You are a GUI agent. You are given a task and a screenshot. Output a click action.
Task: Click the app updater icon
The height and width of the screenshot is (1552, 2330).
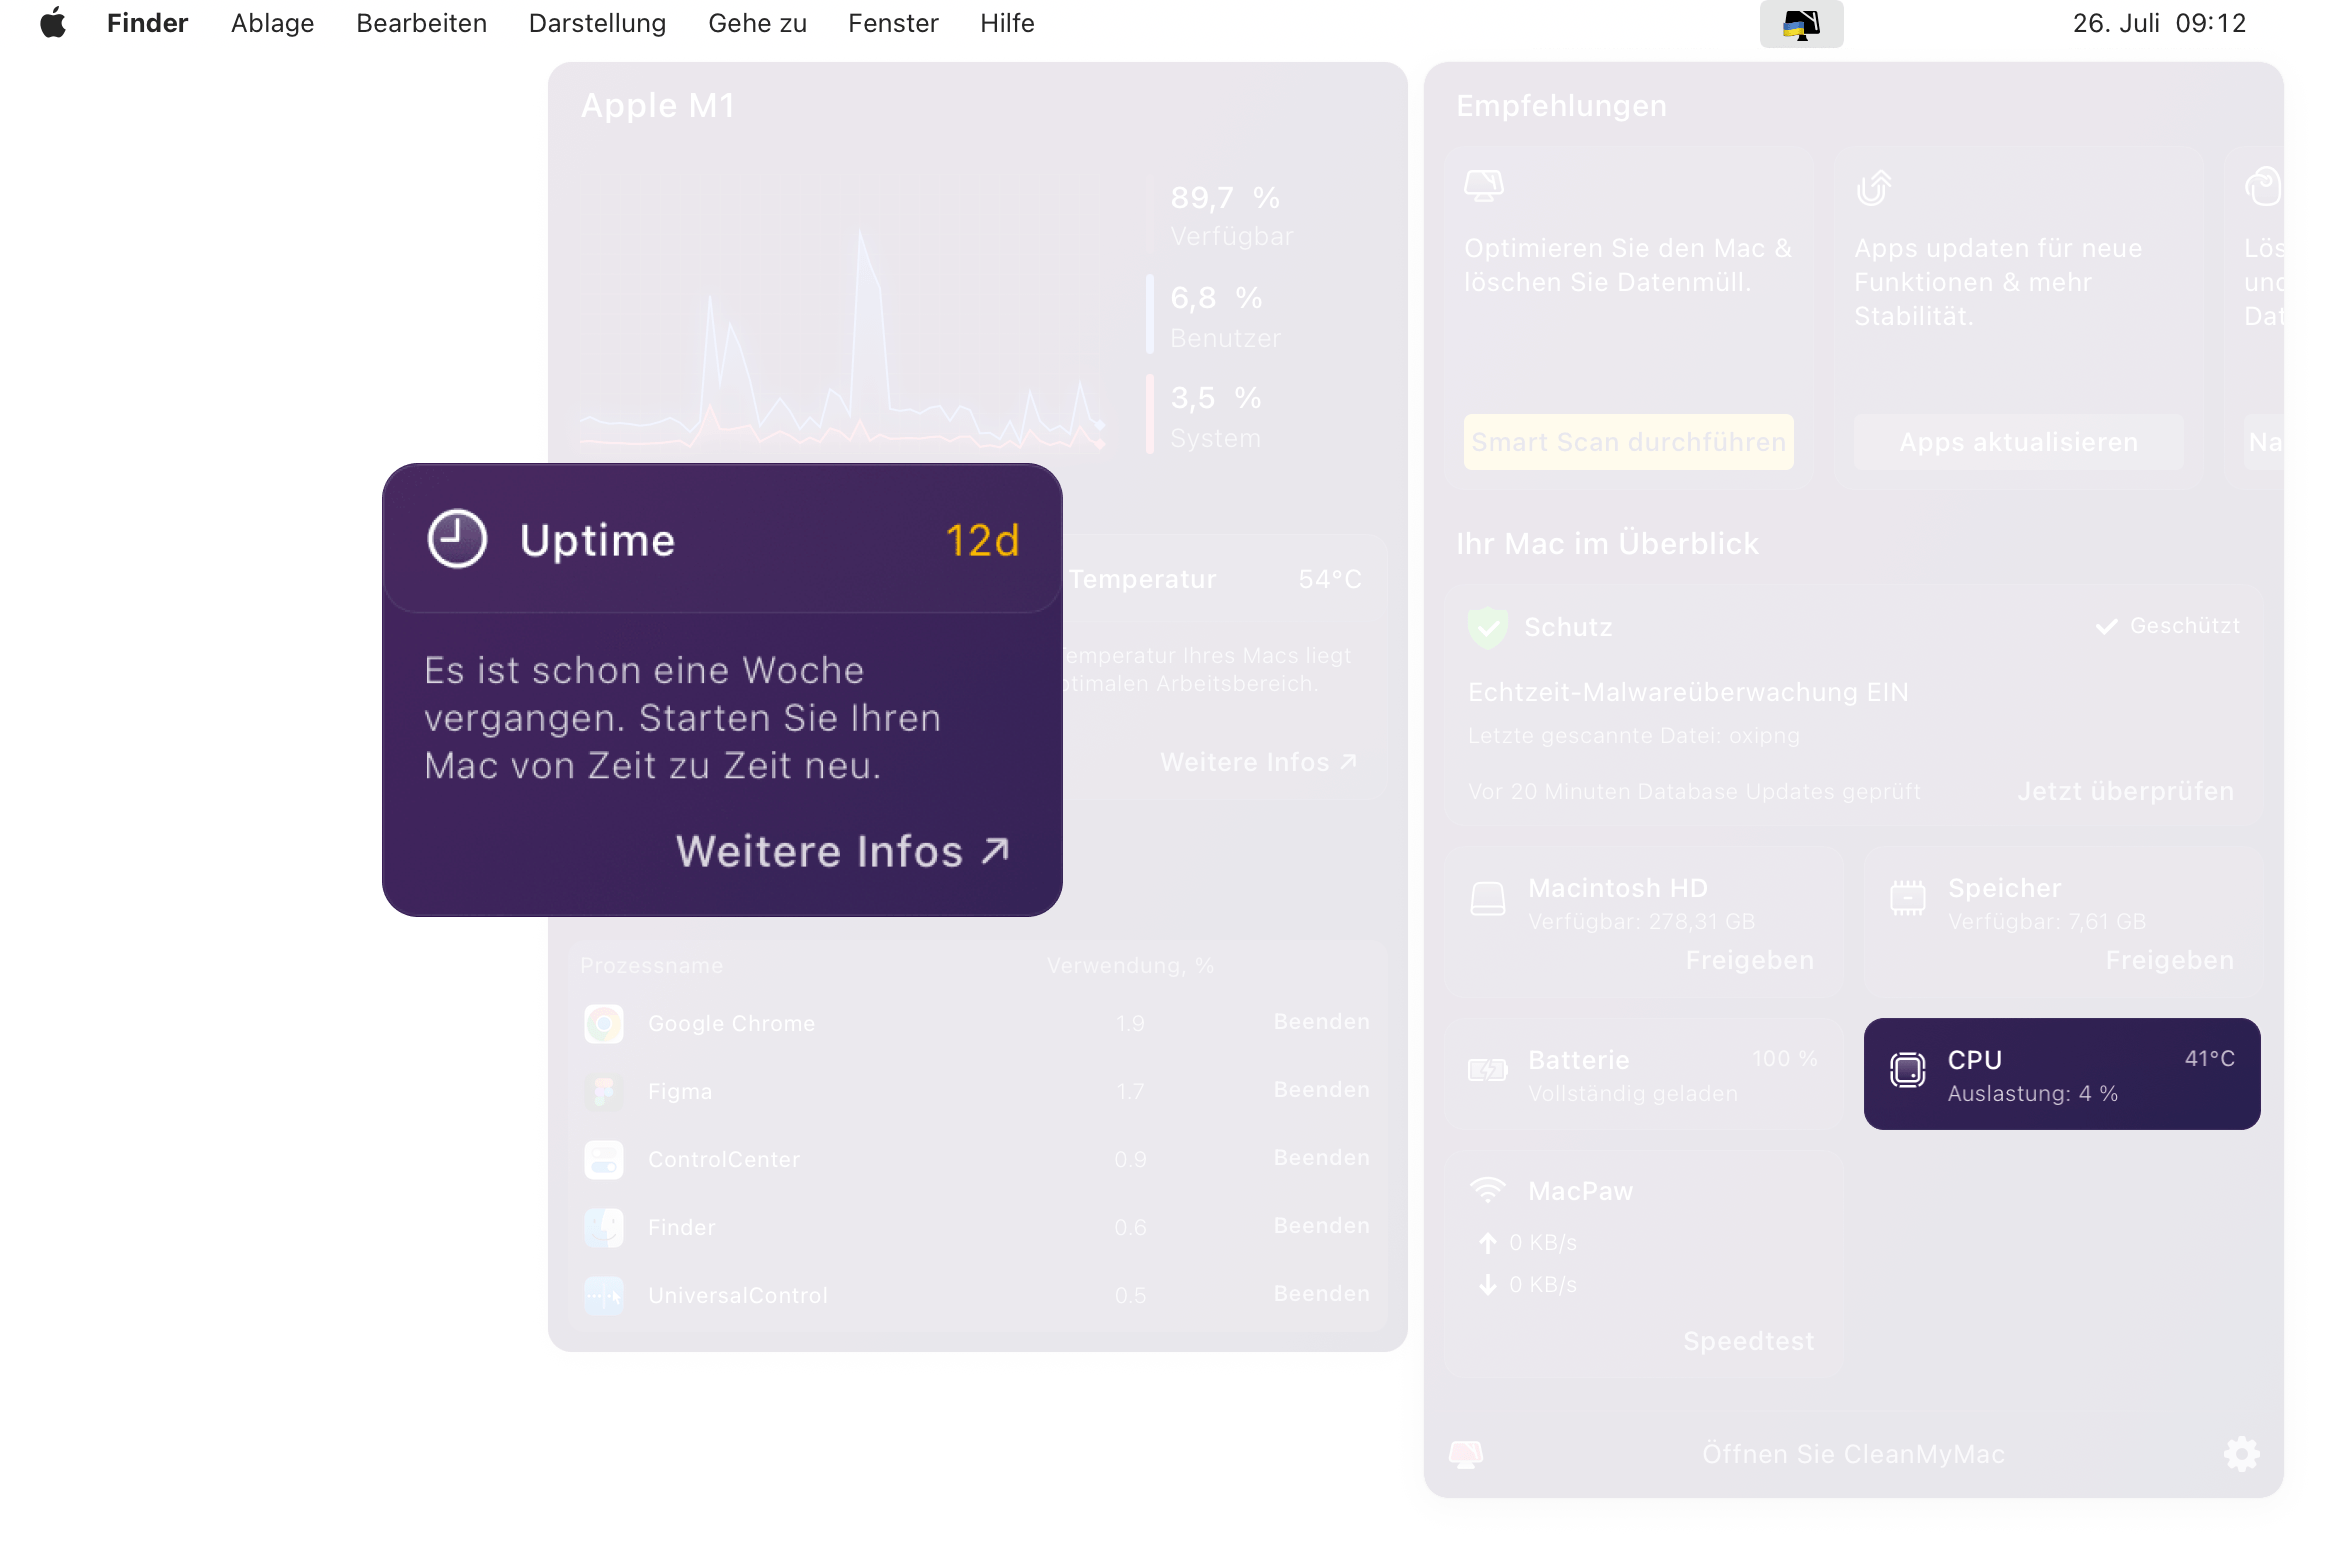1873,187
